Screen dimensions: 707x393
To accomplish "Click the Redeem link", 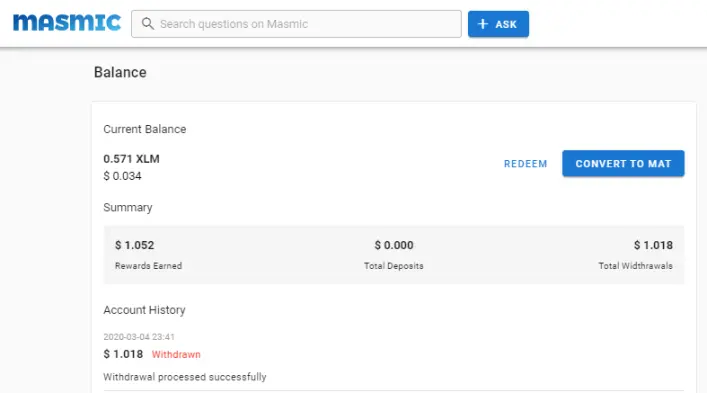I will [525, 164].
